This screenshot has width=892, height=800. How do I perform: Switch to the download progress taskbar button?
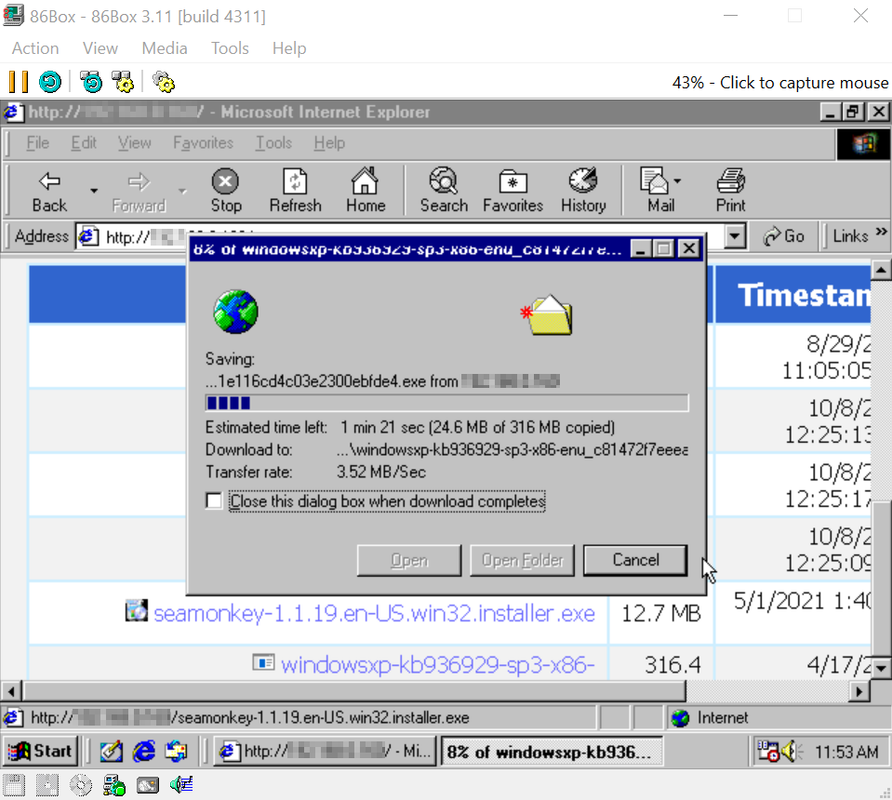552,752
